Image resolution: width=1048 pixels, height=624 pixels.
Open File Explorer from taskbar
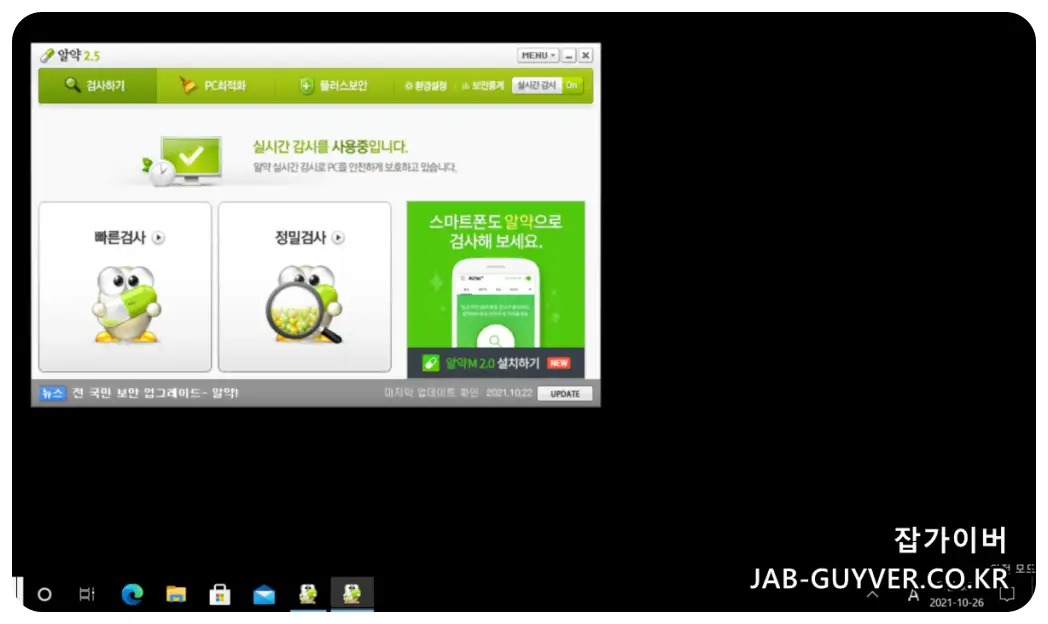pos(176,594)
